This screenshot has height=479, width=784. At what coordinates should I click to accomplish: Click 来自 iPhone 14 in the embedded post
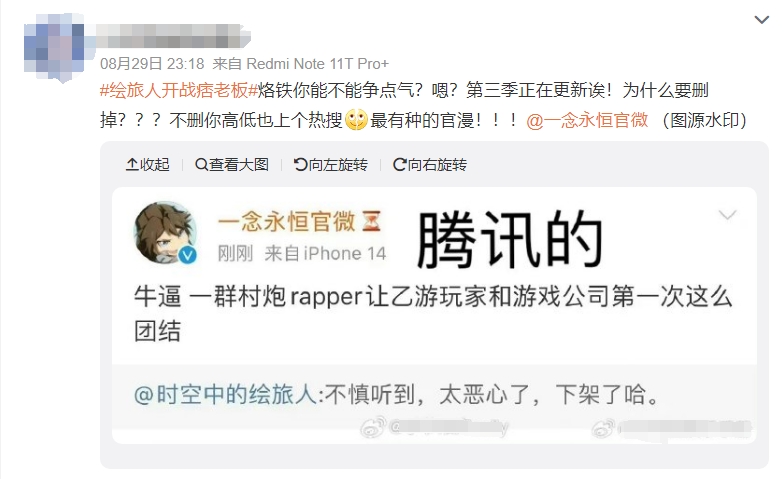[x=325, y=254]
